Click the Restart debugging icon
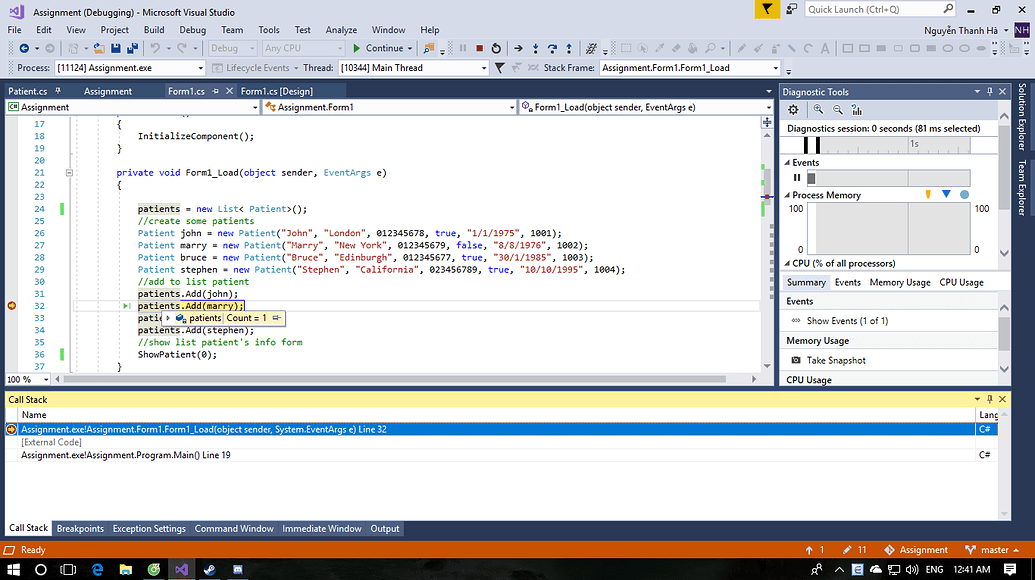 (x=497, y=47)
